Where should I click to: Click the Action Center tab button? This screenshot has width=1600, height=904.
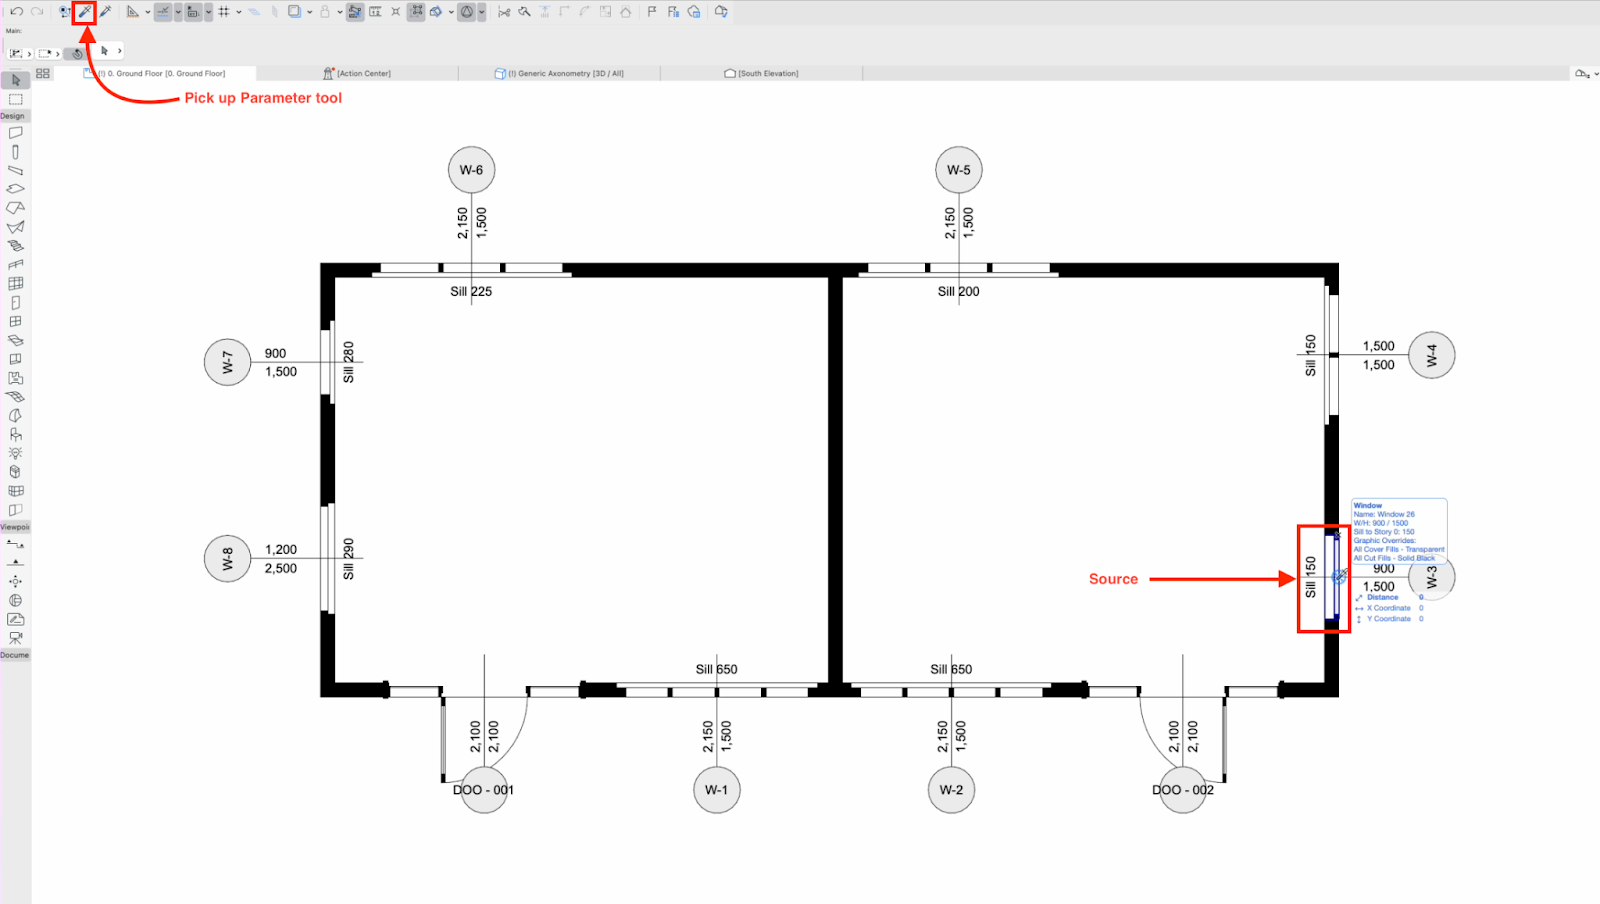click(357, 72)
